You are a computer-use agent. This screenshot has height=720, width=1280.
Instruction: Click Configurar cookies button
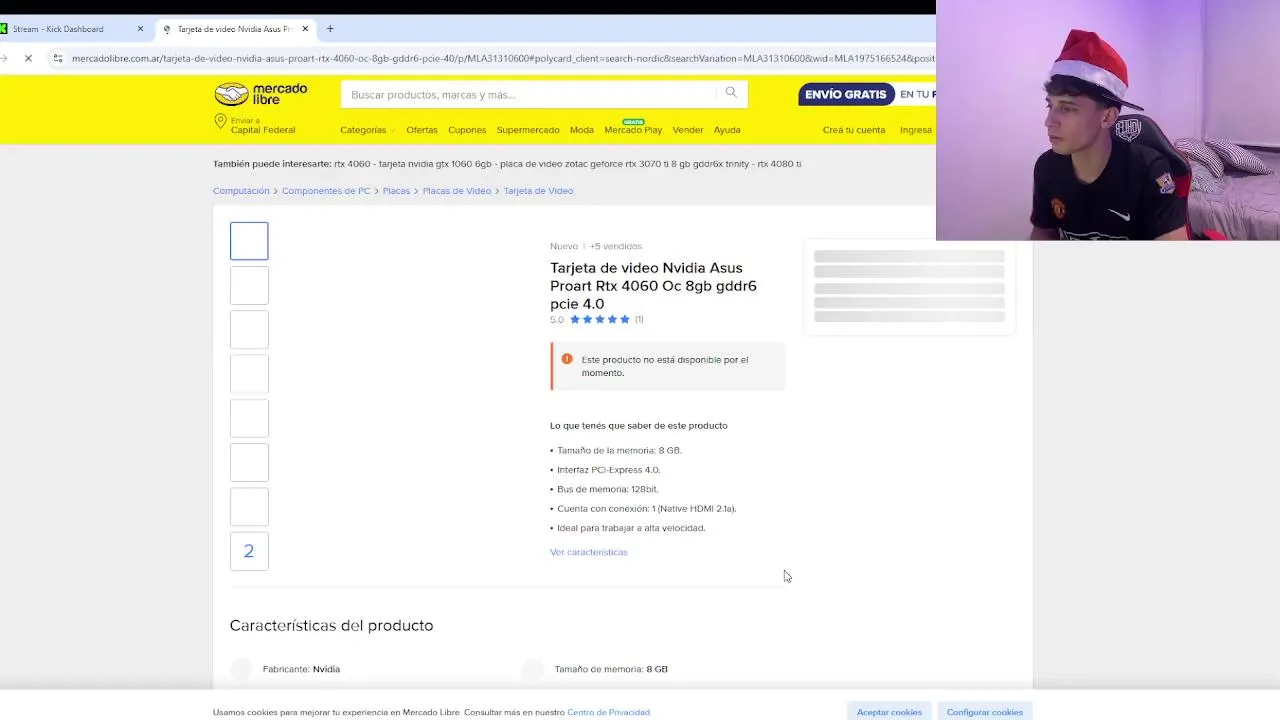click(985, 712)
